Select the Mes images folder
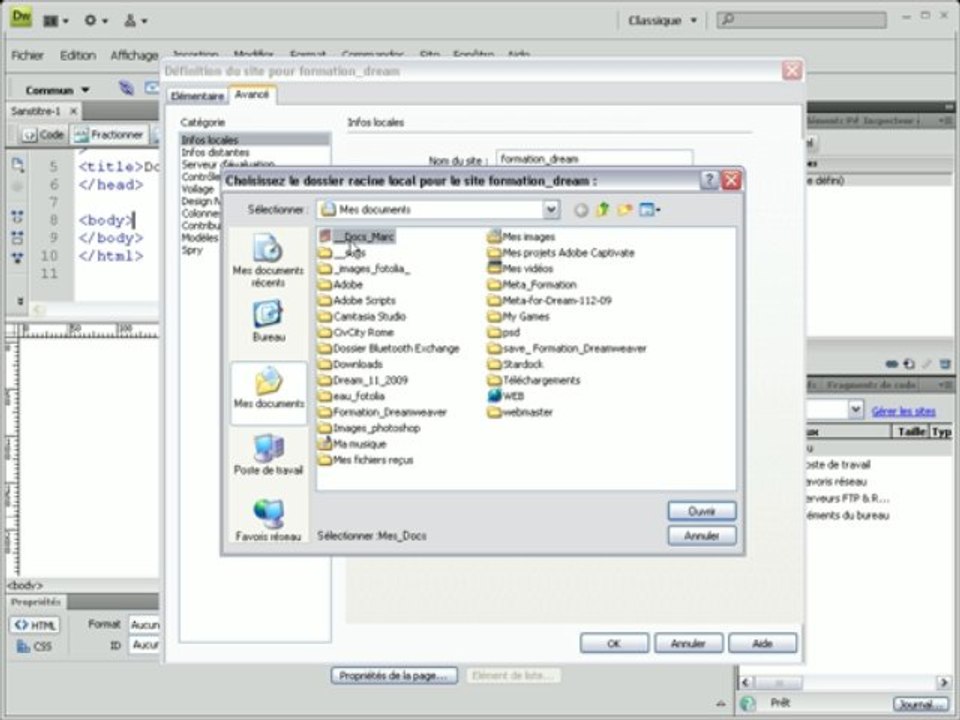This screenshot has height=720, width=960. (x=522, y=236)
